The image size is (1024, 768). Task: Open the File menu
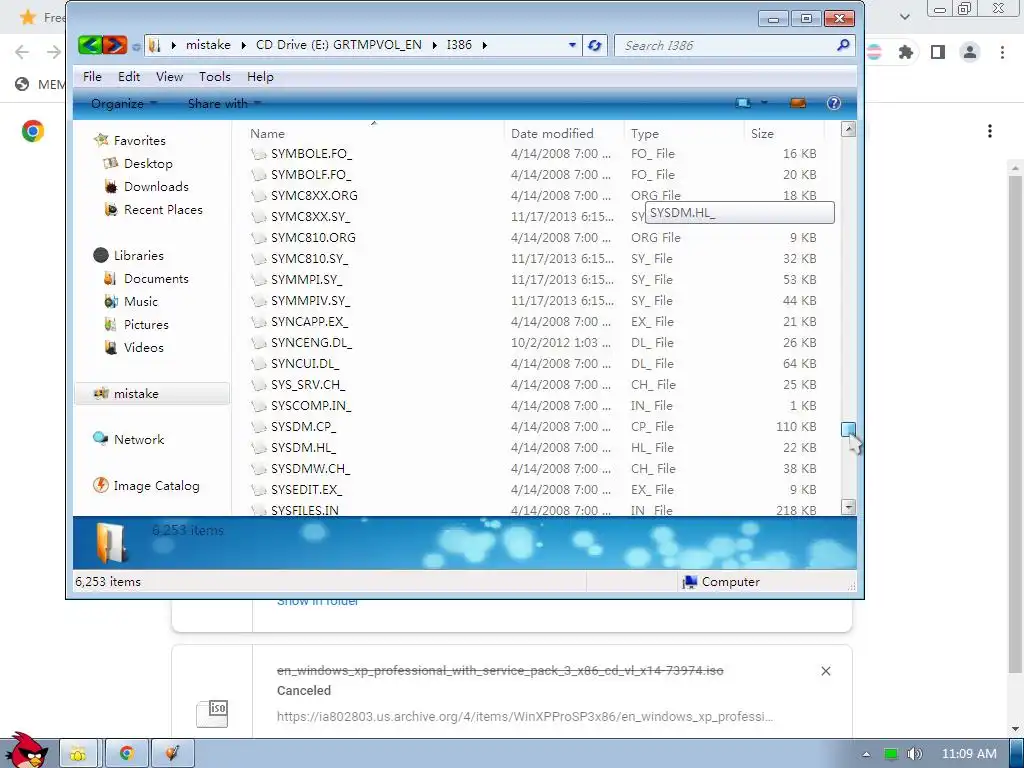click(92, 76)
